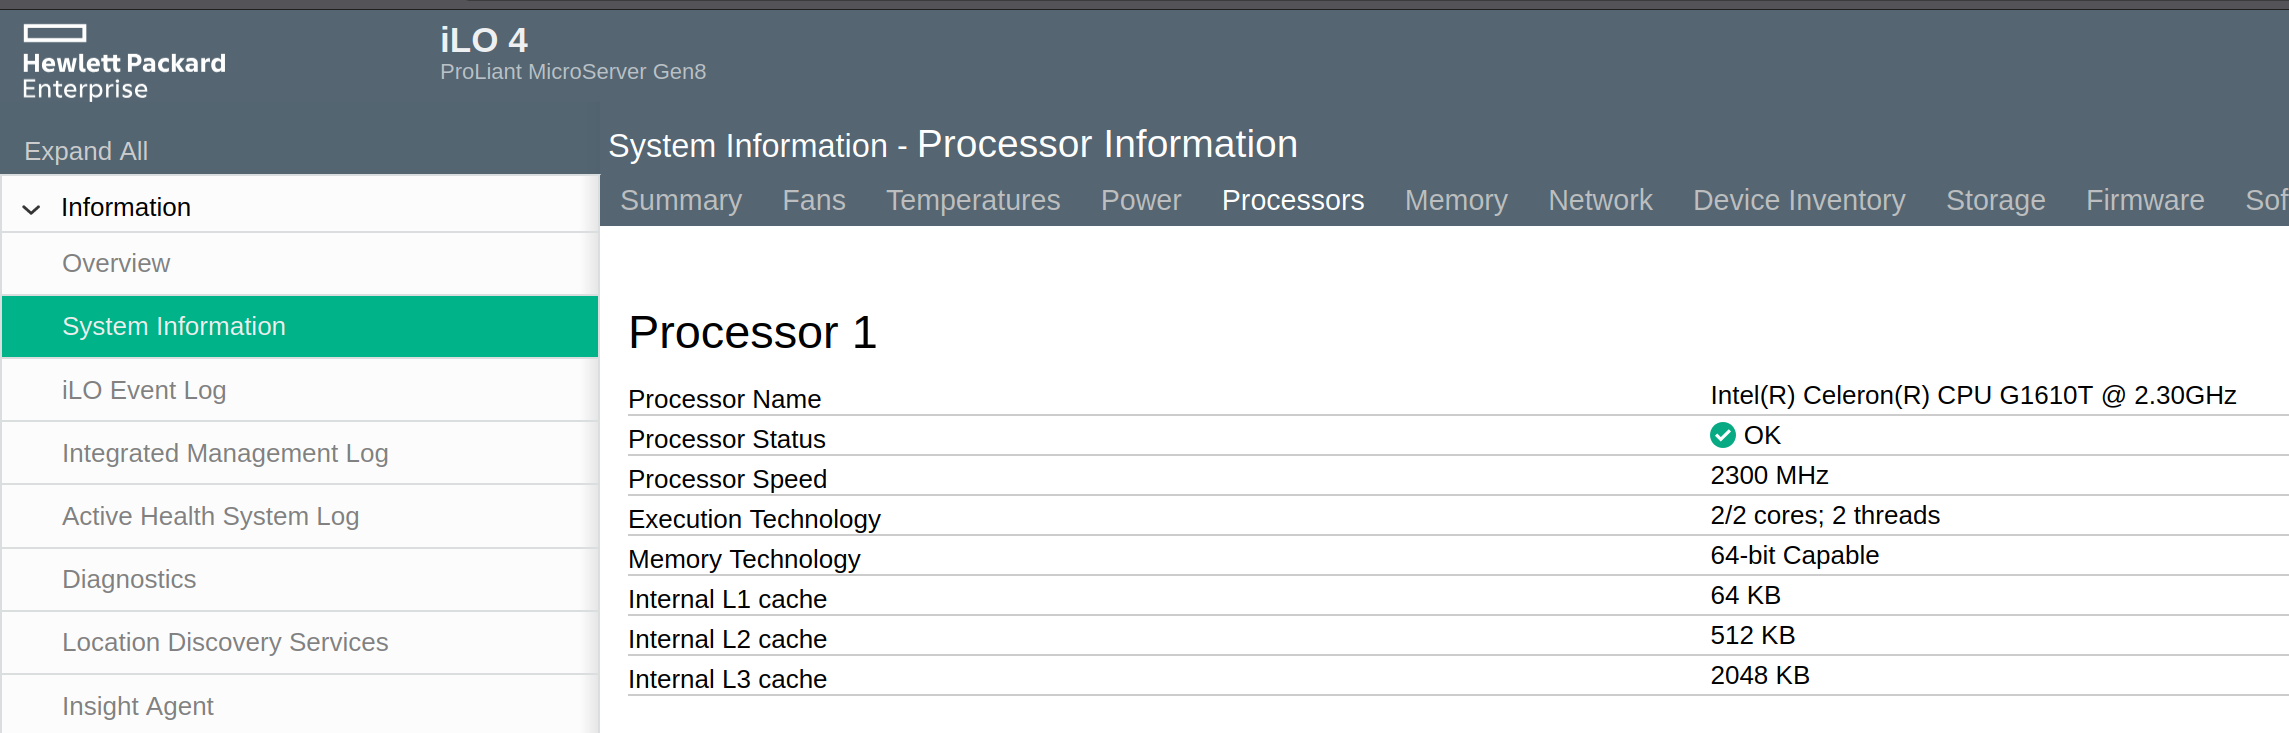Viewport: 2289px width, 733px height.
Task: Open Location Discovery Services
Action: pyautogui.click(x=225, y=642)
